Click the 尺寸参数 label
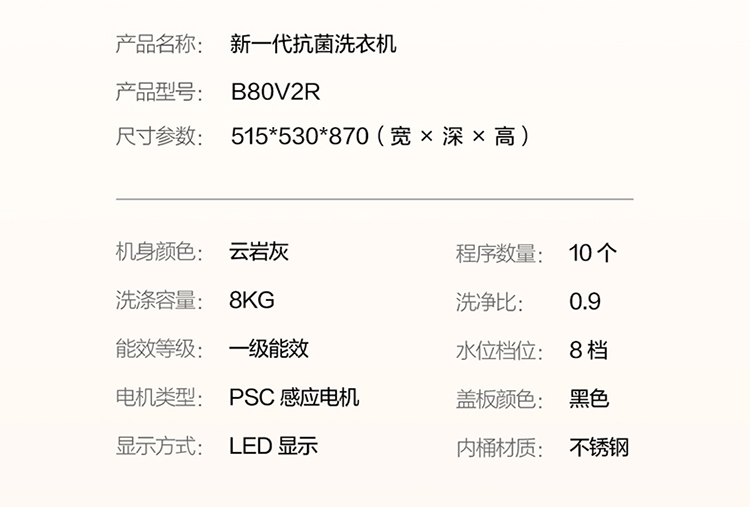750x507 pixels. 159,137
